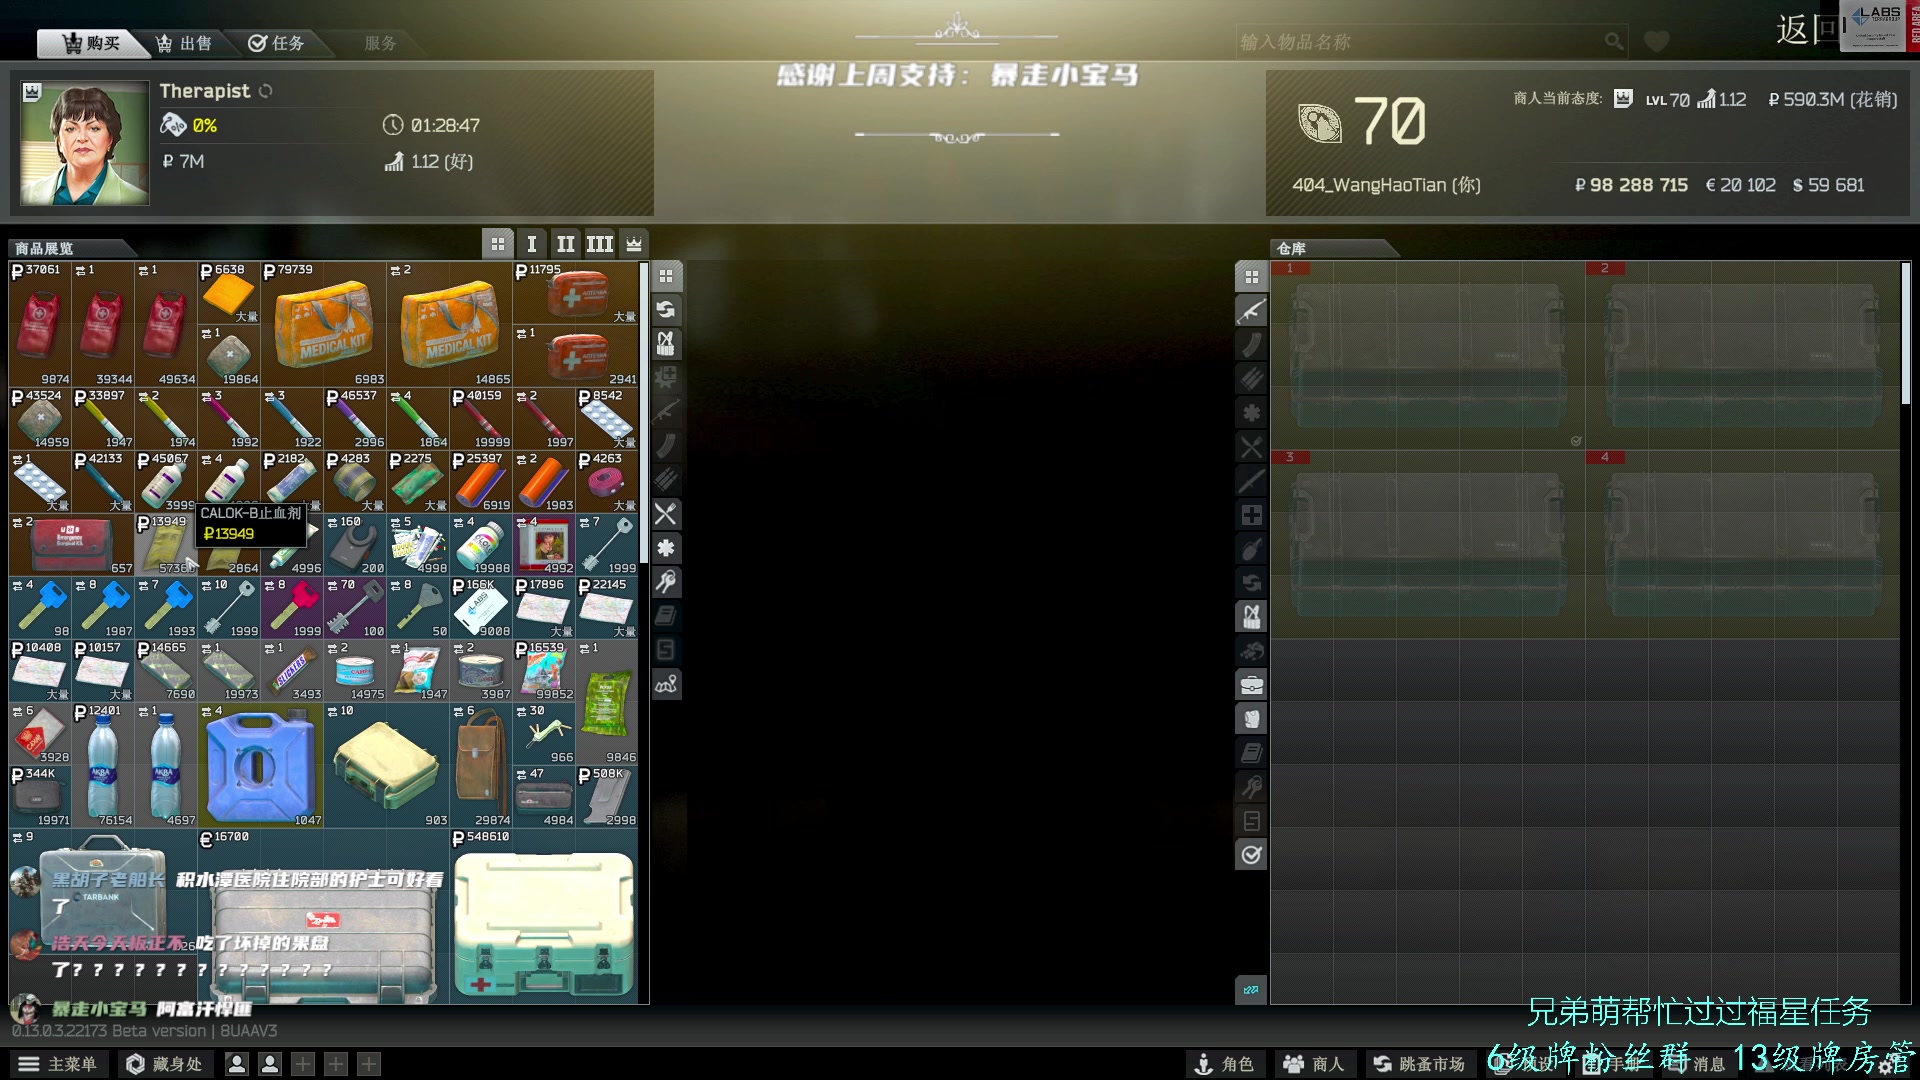Click the magnifier search icon

click(1614, 42)
